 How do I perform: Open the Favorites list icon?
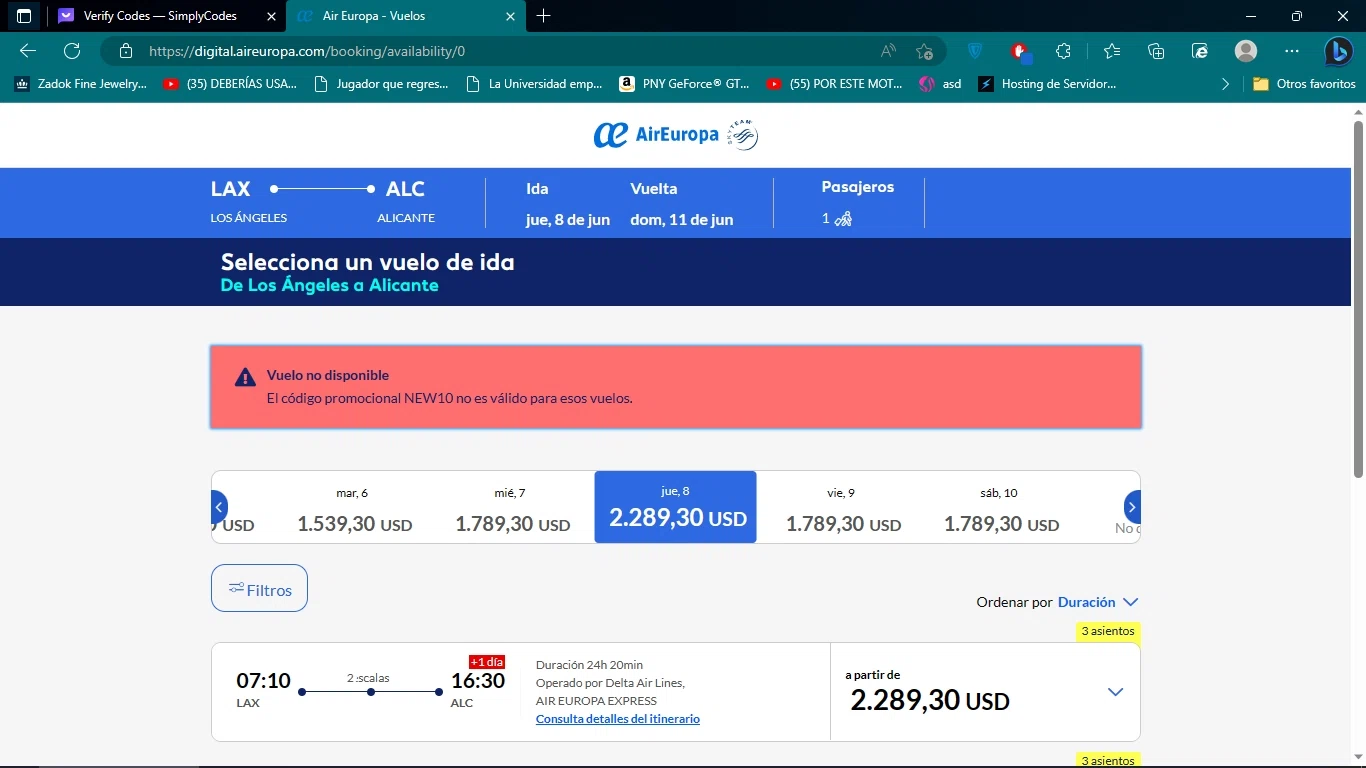[1112, 51]
